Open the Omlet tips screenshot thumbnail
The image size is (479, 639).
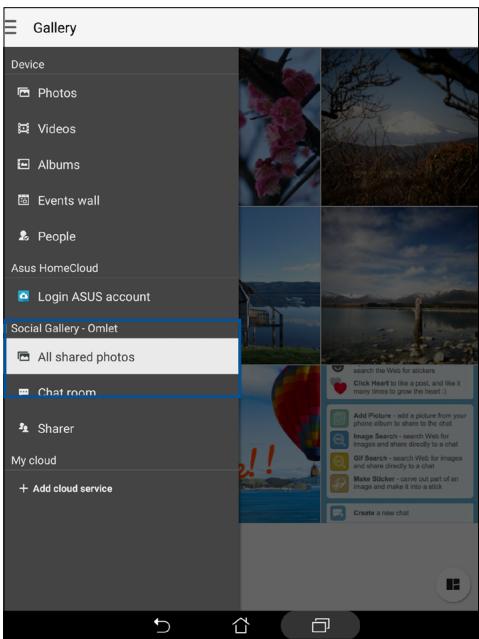tap(400, 444)
